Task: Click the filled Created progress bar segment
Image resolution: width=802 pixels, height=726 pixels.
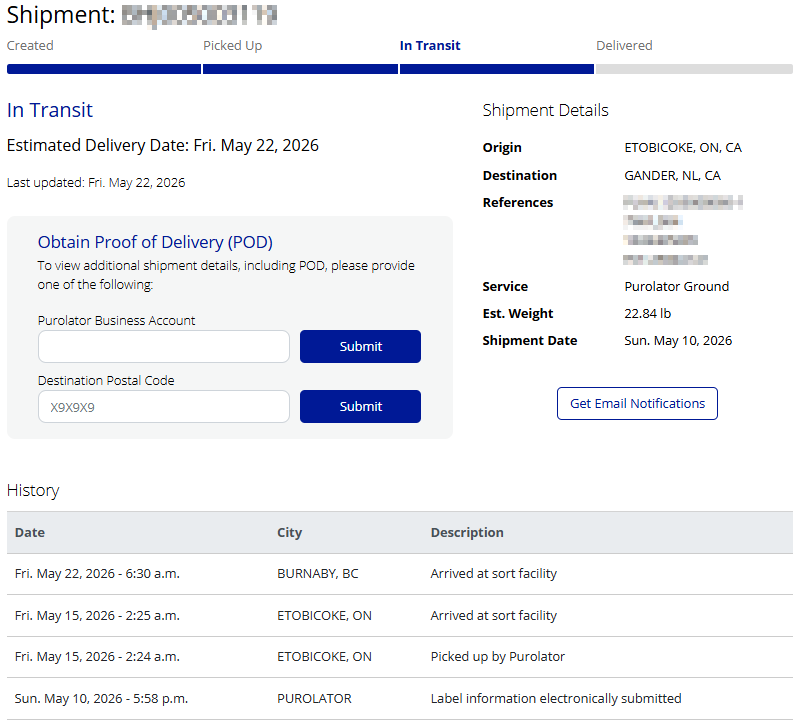Action: (104, 69)
